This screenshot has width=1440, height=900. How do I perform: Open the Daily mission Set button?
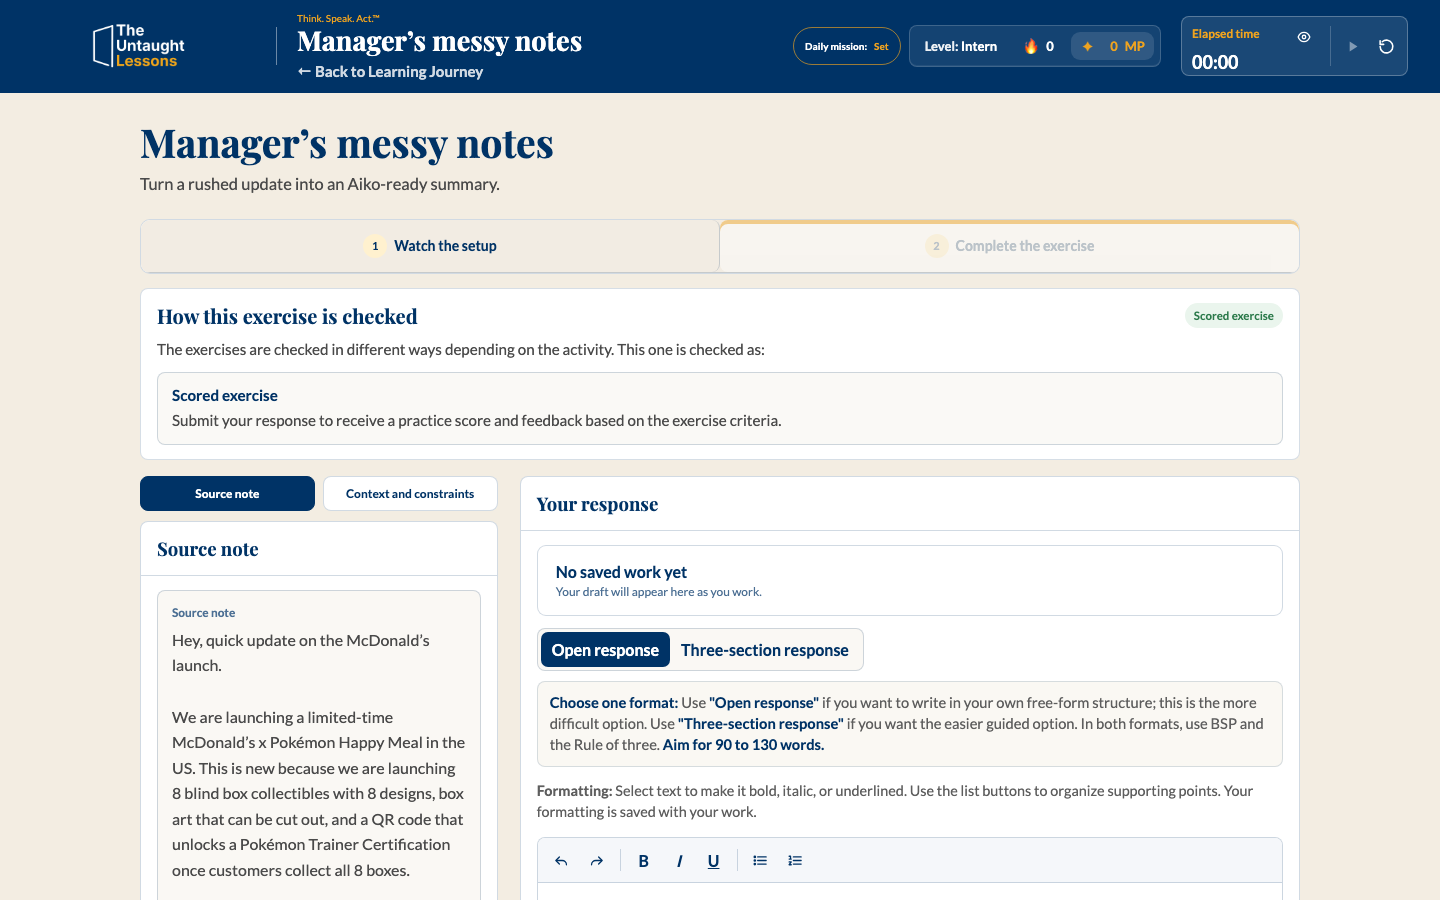[847, 46]
